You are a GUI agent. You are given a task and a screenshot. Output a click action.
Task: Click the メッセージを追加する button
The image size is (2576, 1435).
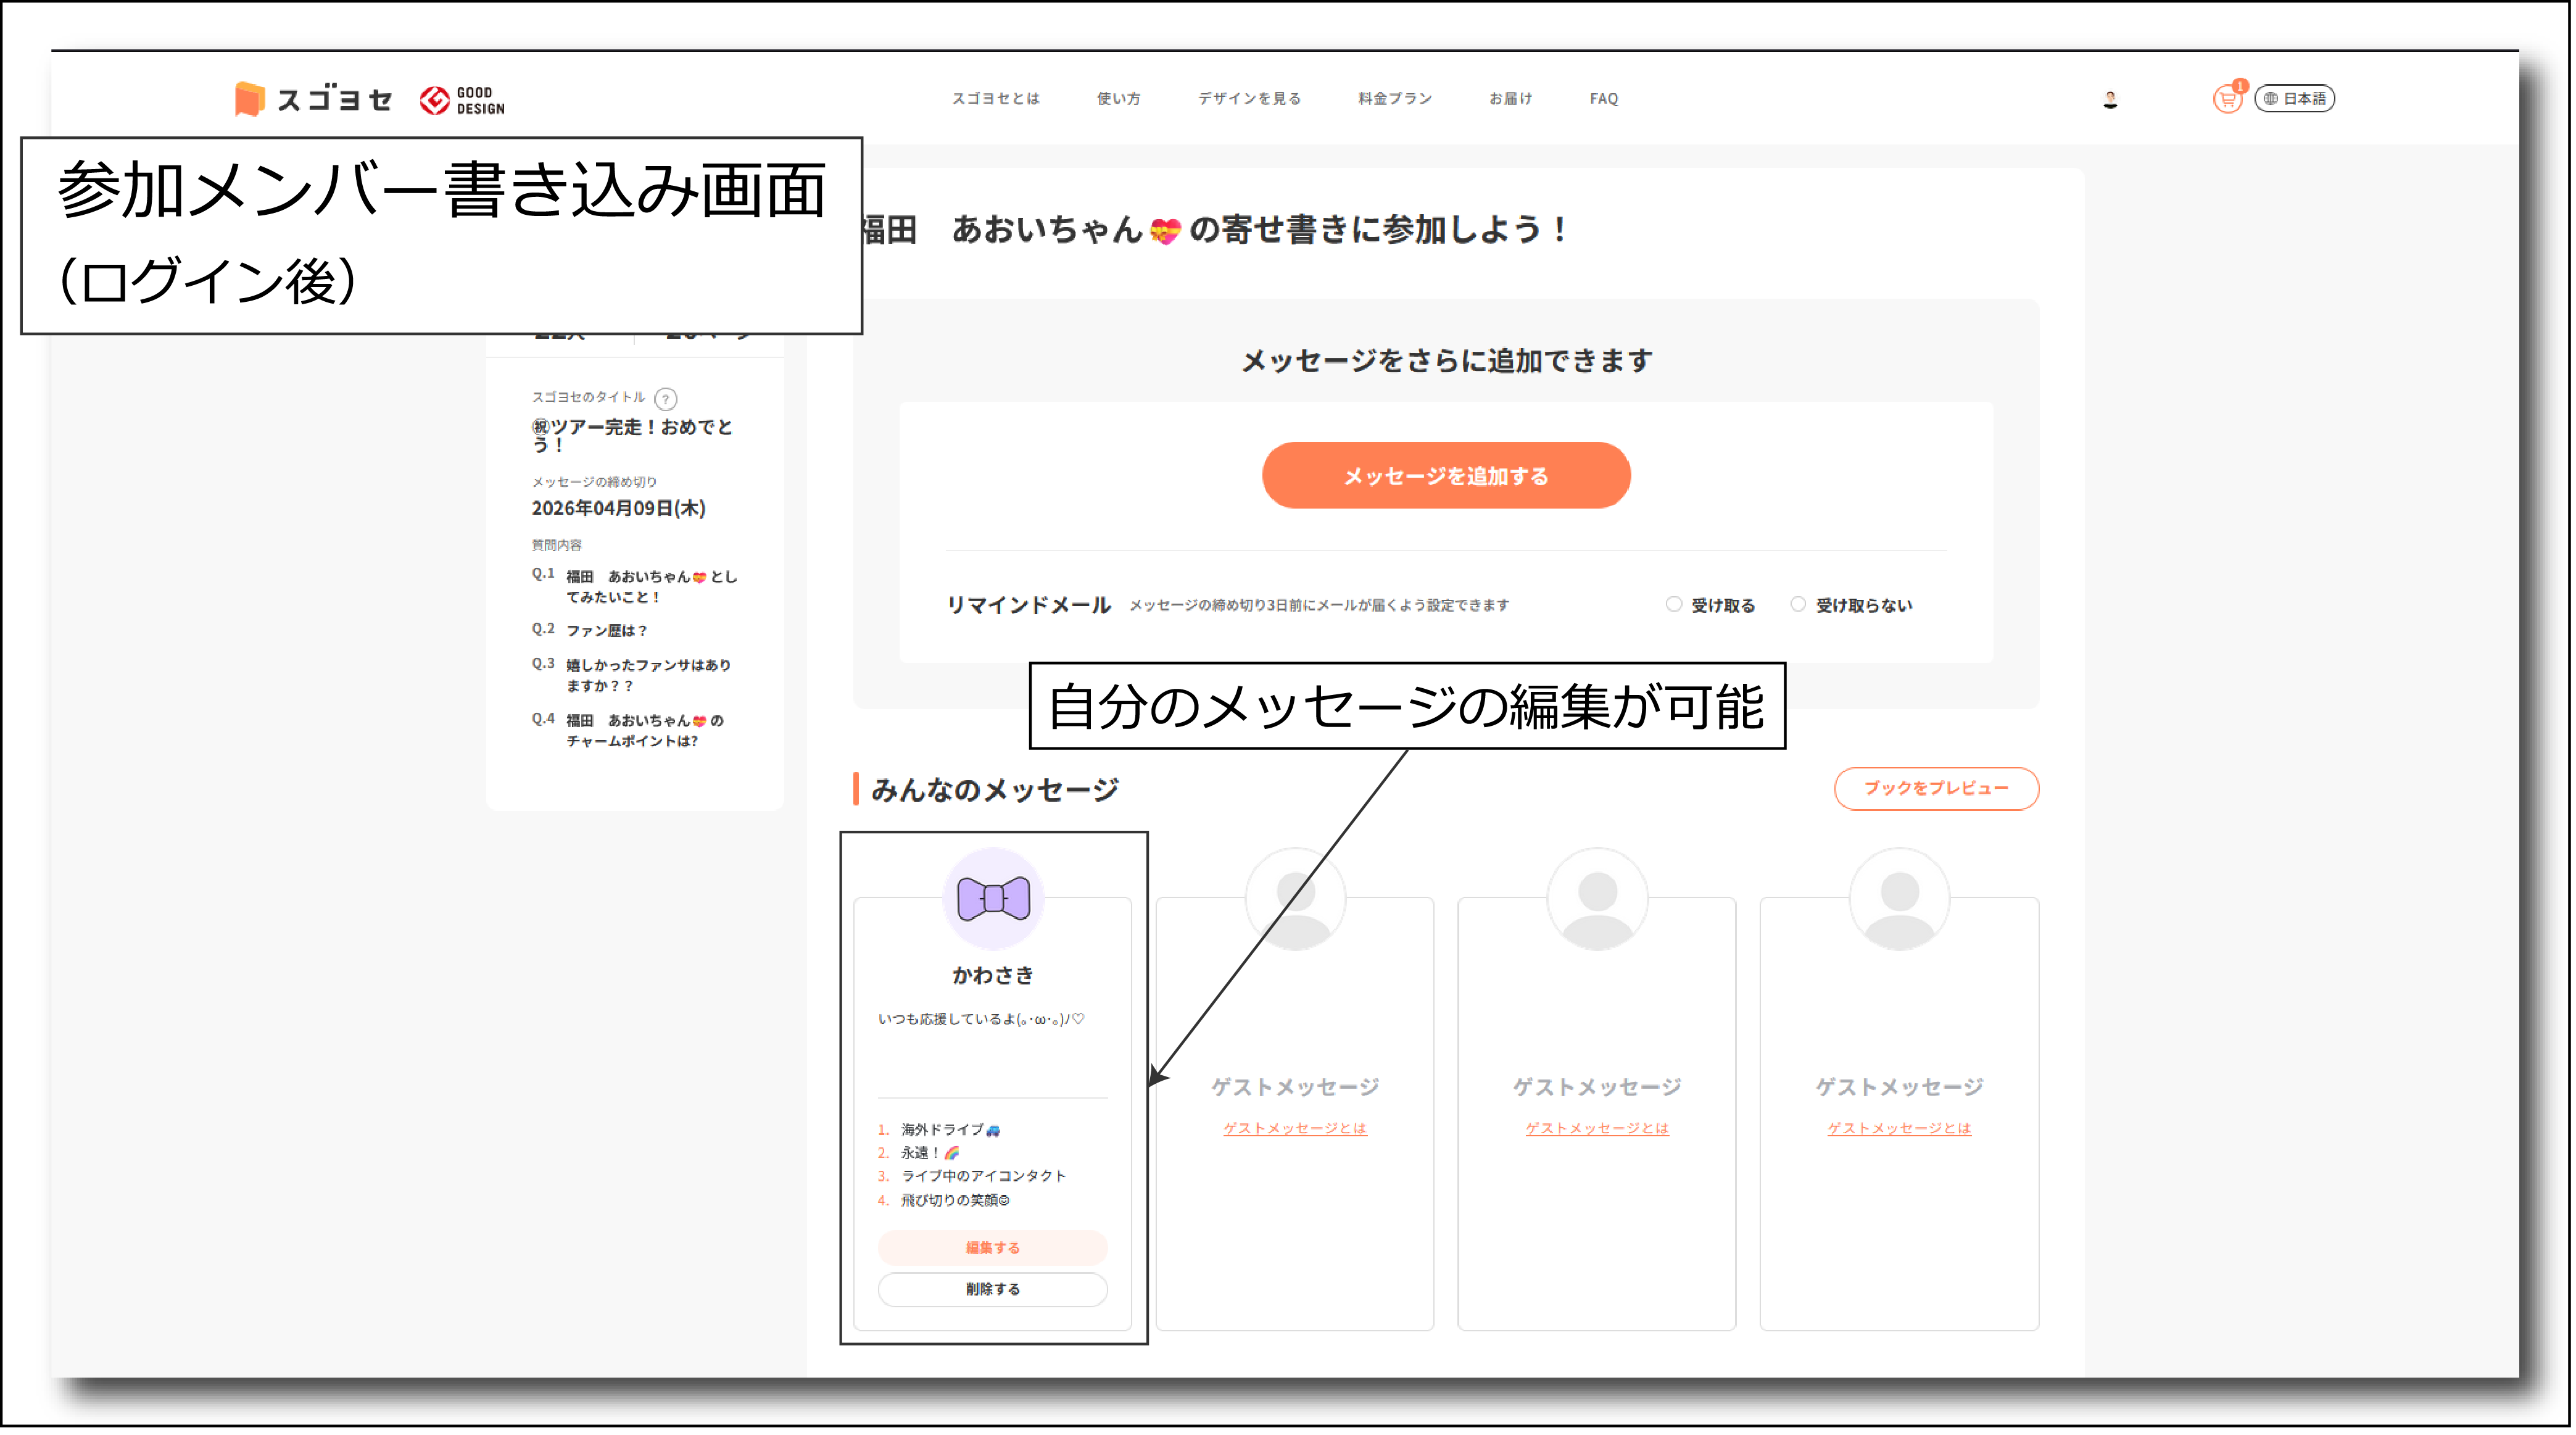point(1446,476)
